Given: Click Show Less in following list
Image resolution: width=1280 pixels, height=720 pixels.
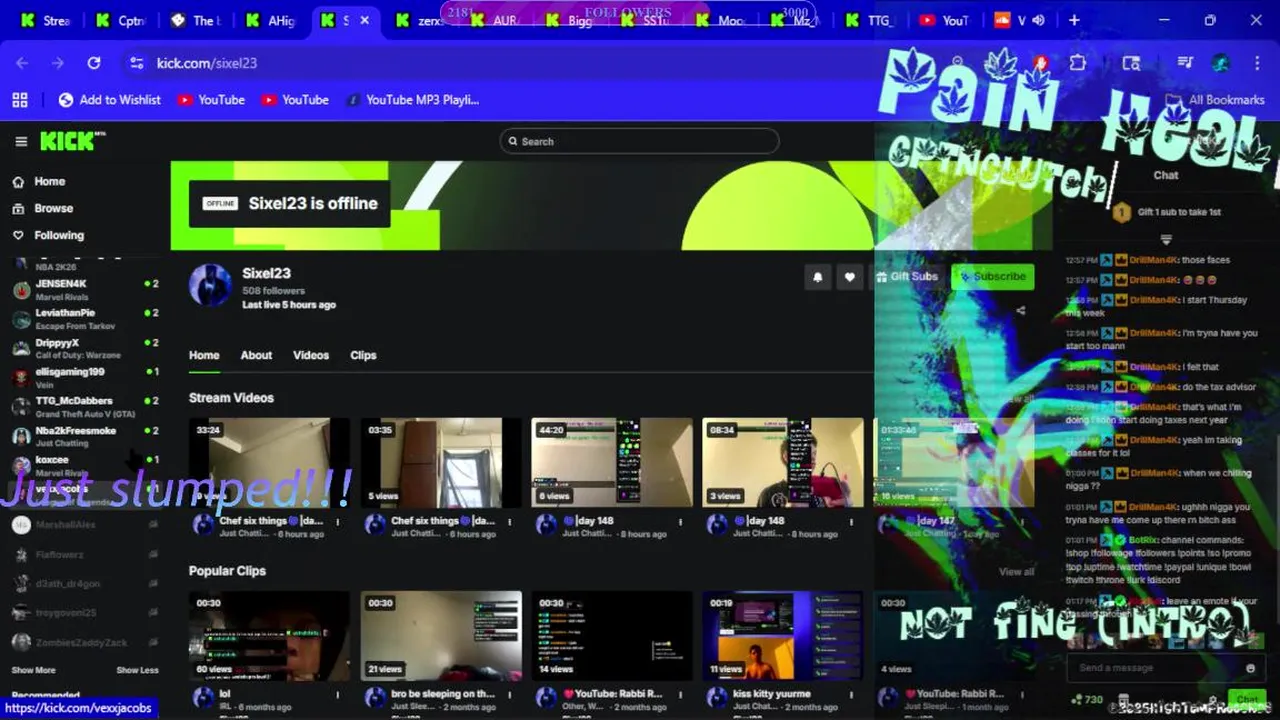Looking at the screenshot, I should [137, 670].
